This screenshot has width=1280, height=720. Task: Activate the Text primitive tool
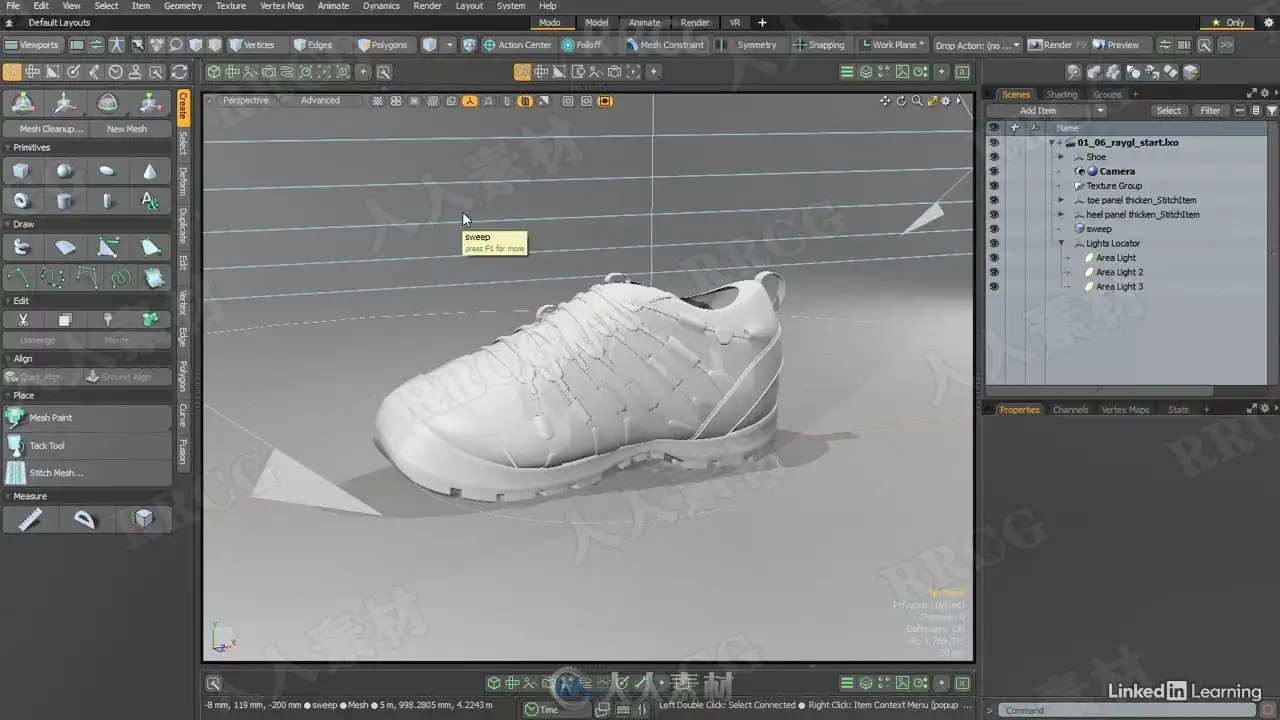click(x=150, y=201)
